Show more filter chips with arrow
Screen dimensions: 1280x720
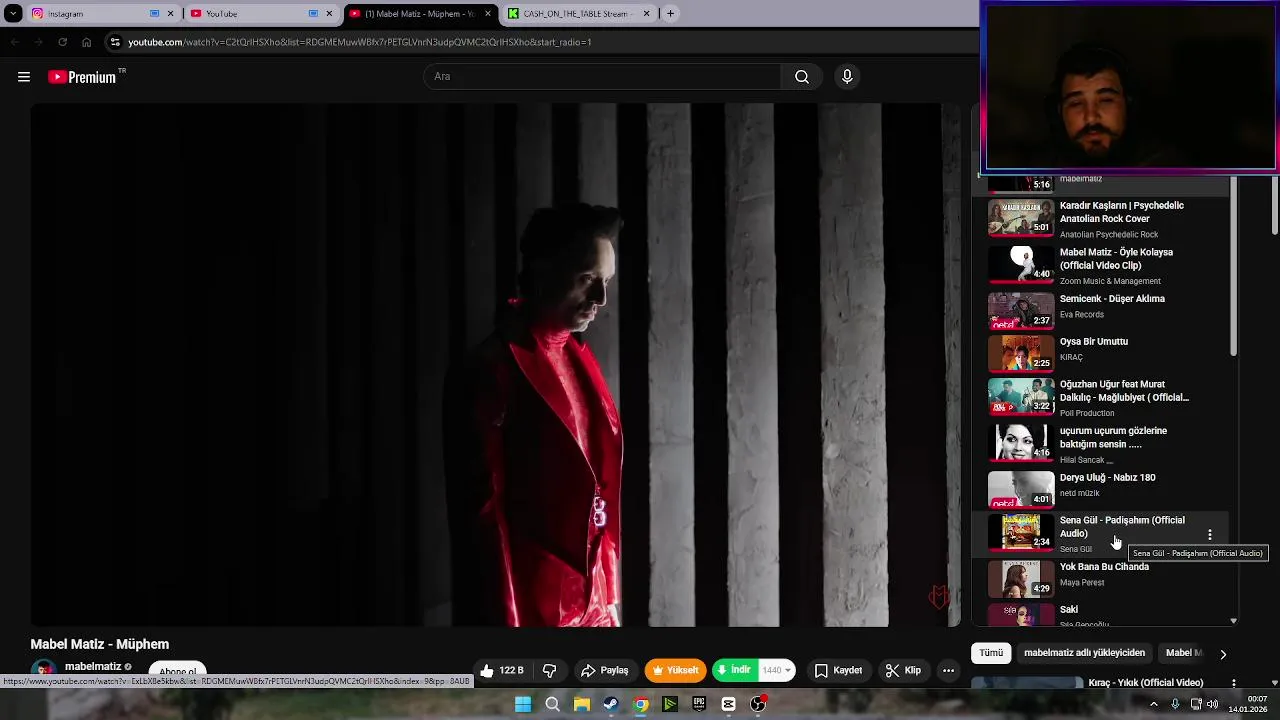(x=1222, y=654)
